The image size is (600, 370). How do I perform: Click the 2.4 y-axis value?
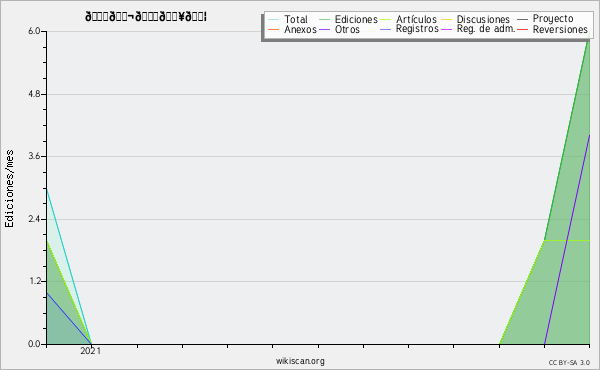[x=34, y=219]
